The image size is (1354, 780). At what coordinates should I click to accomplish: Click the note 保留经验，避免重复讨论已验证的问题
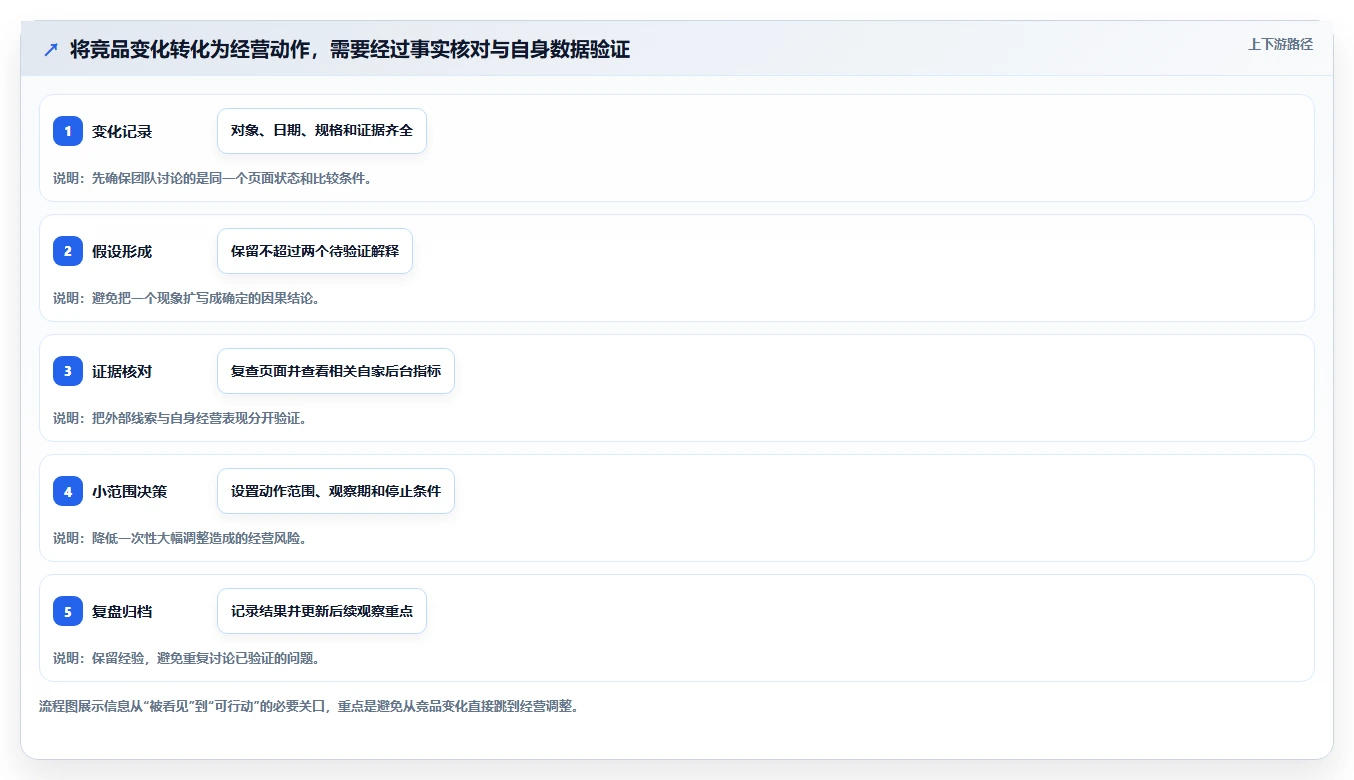(186, 658)
